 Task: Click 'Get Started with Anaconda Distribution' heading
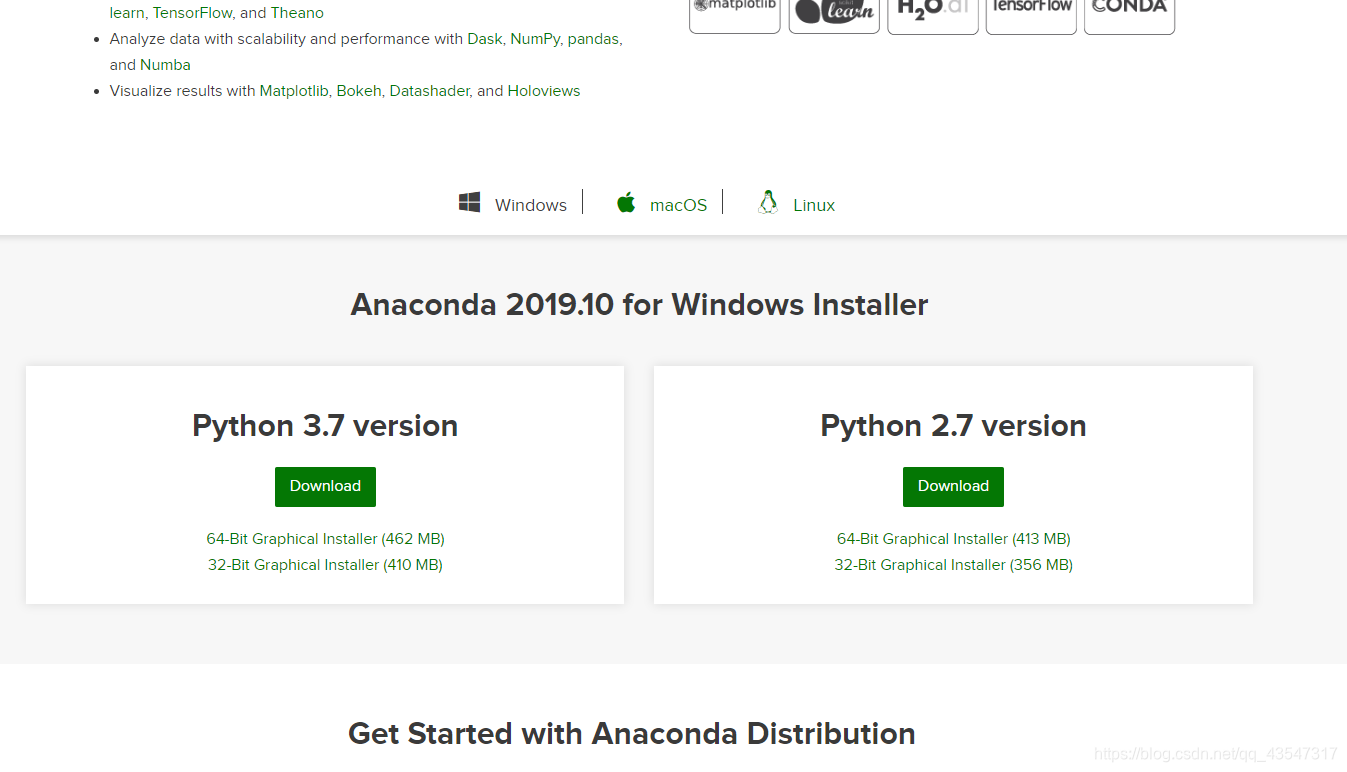coord(632,734)
